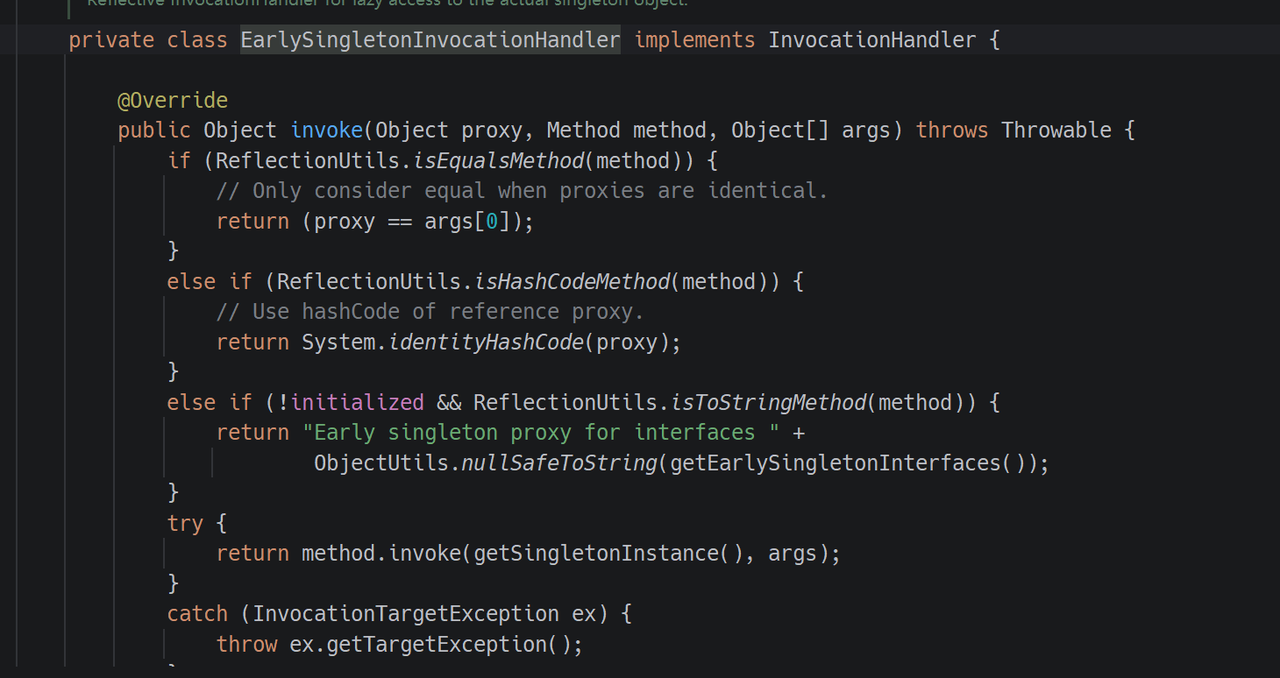Click InvocationTargetException in the catch clause
The width and height of the screenshot is (1280, 678).
coord(406,613)
